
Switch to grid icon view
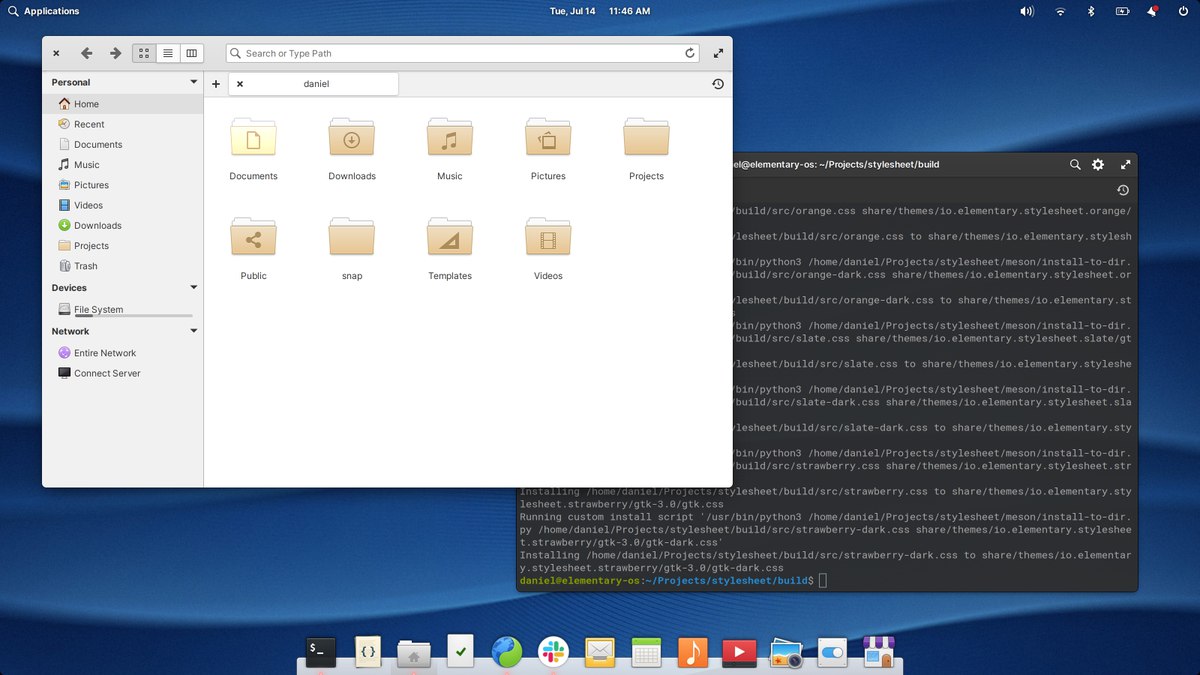click(144, 53)
